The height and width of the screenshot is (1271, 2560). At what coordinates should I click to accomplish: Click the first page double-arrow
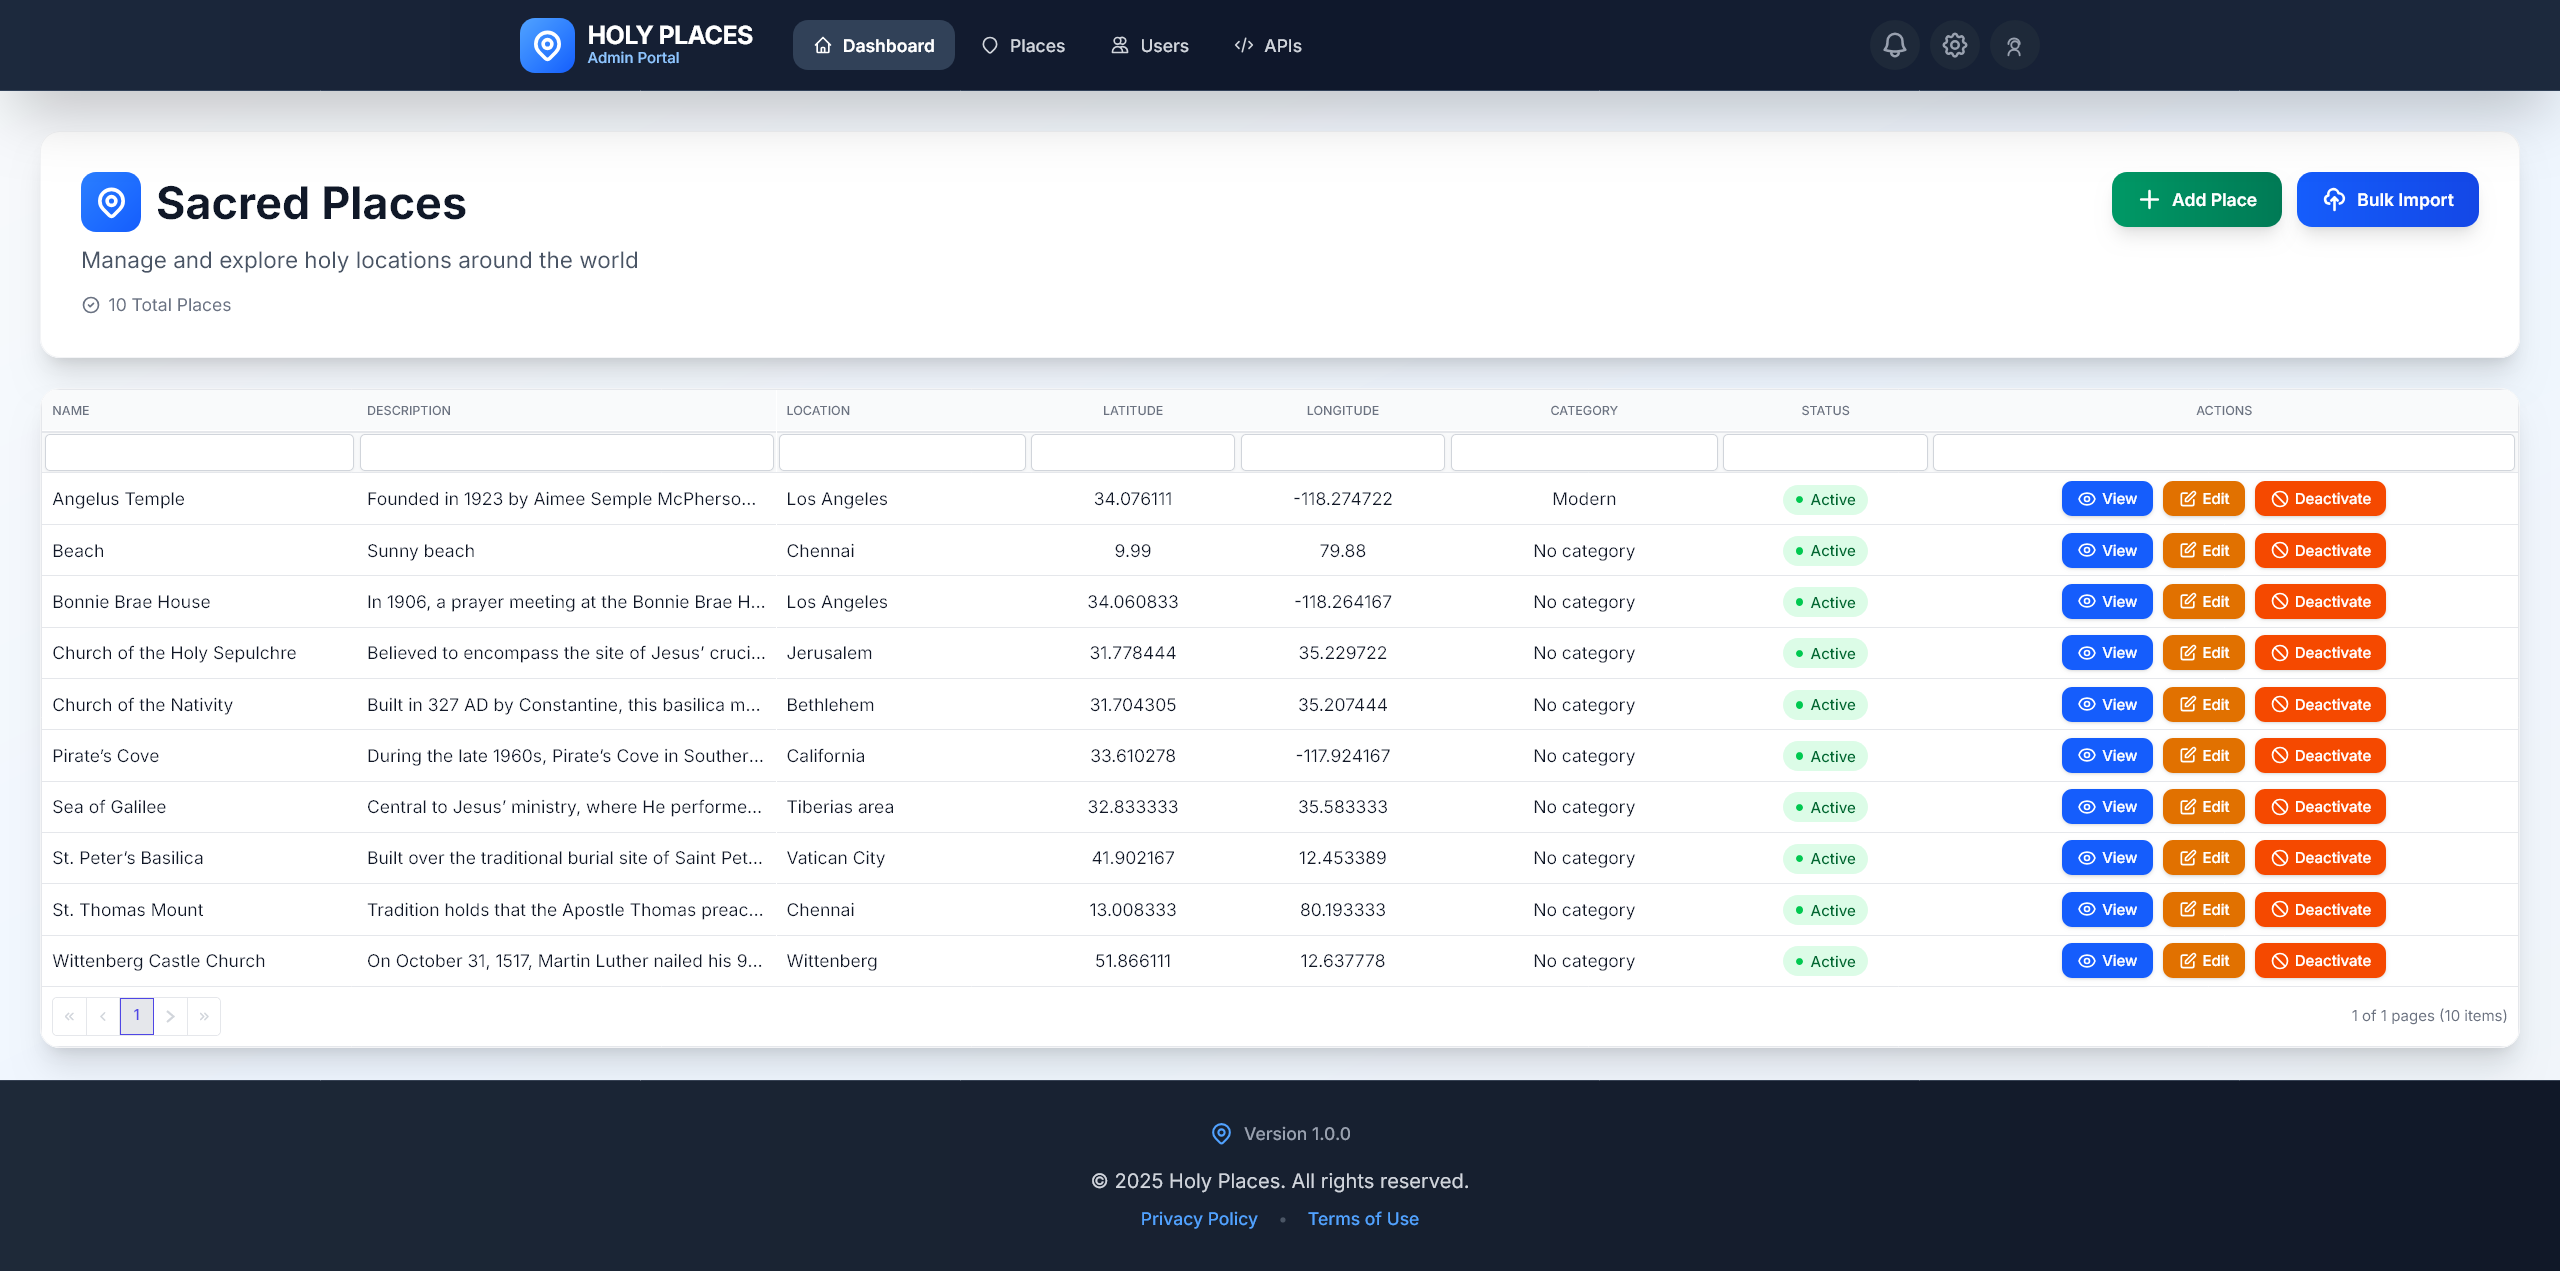pyautogui.click(x=69, y=1016)
